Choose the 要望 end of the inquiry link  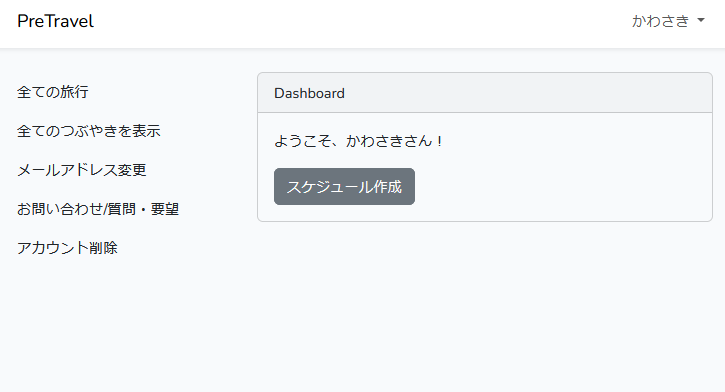point(165,209)
